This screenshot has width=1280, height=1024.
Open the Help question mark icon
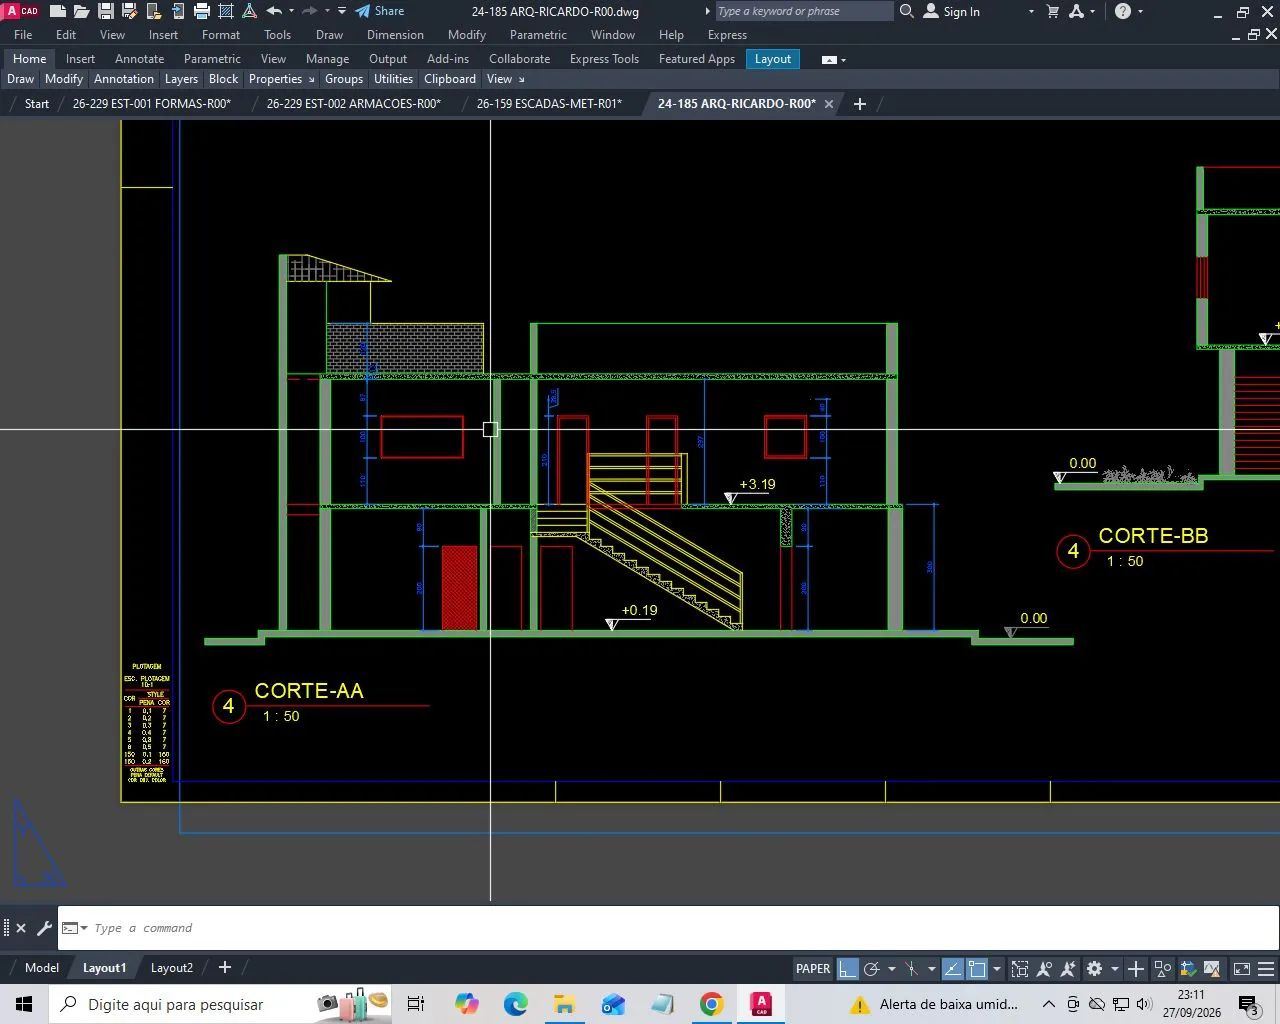coord(1123,11)
